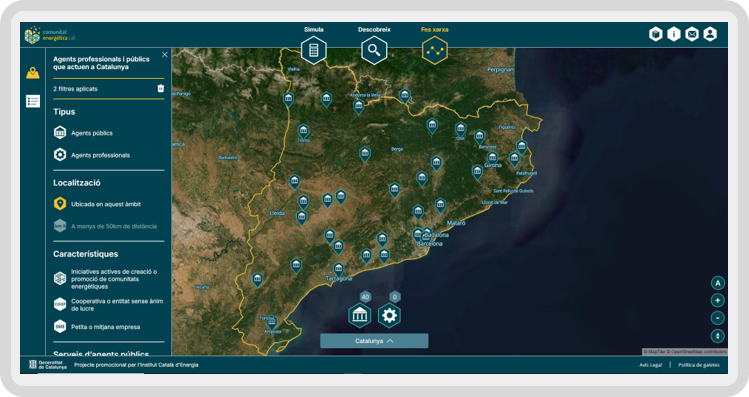The image size is (749, 397).
Task: Switch to list view in sidebar
Action: 33,101
